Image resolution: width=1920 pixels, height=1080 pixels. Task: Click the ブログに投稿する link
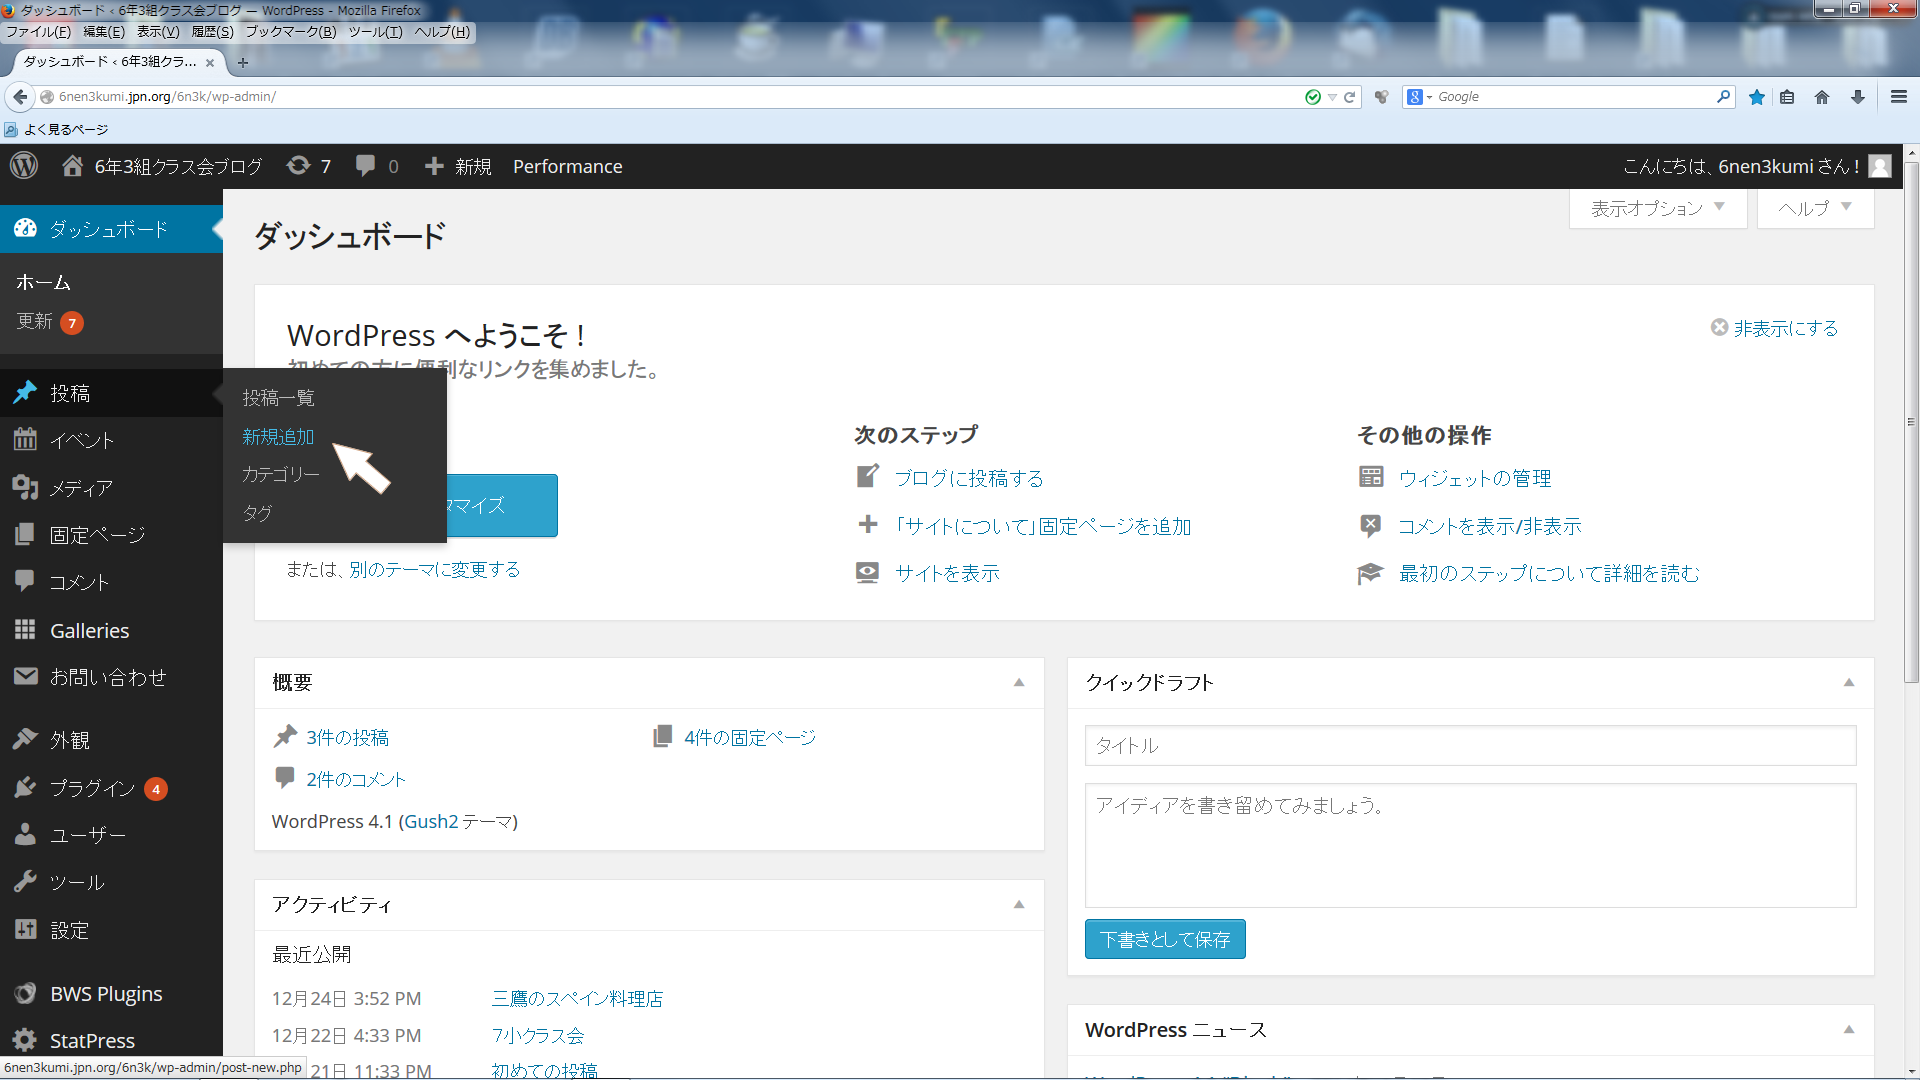[x=969, y=478]
